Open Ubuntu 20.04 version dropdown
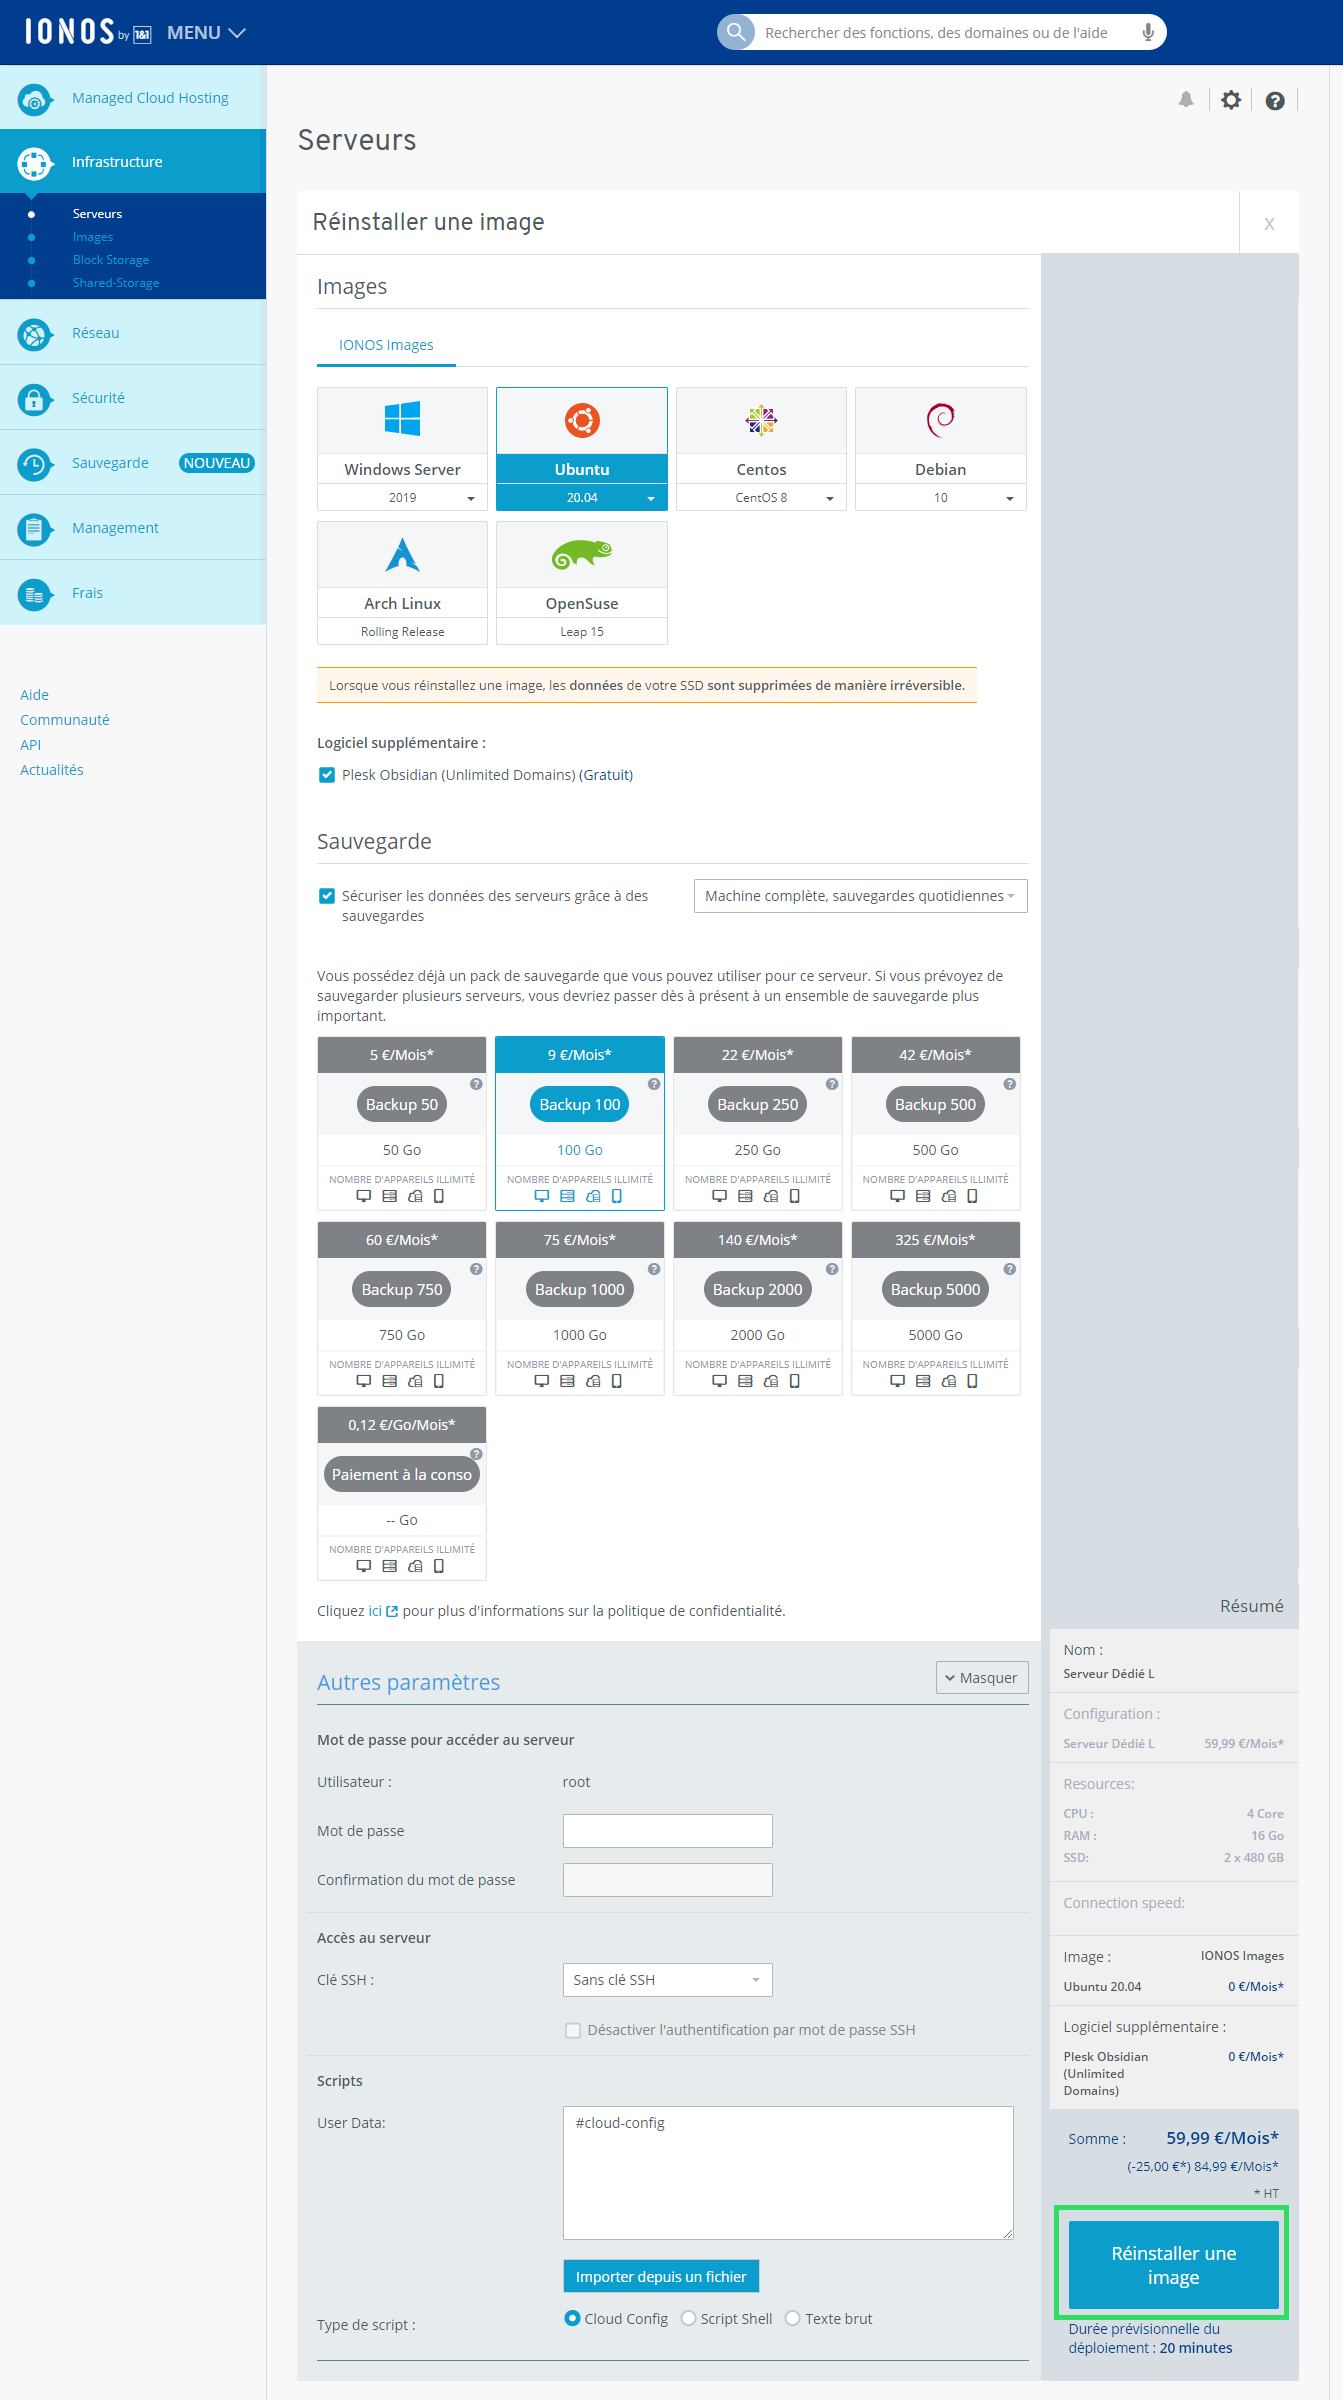Screen dimensions: 1343x2400 tap(582, 498)
